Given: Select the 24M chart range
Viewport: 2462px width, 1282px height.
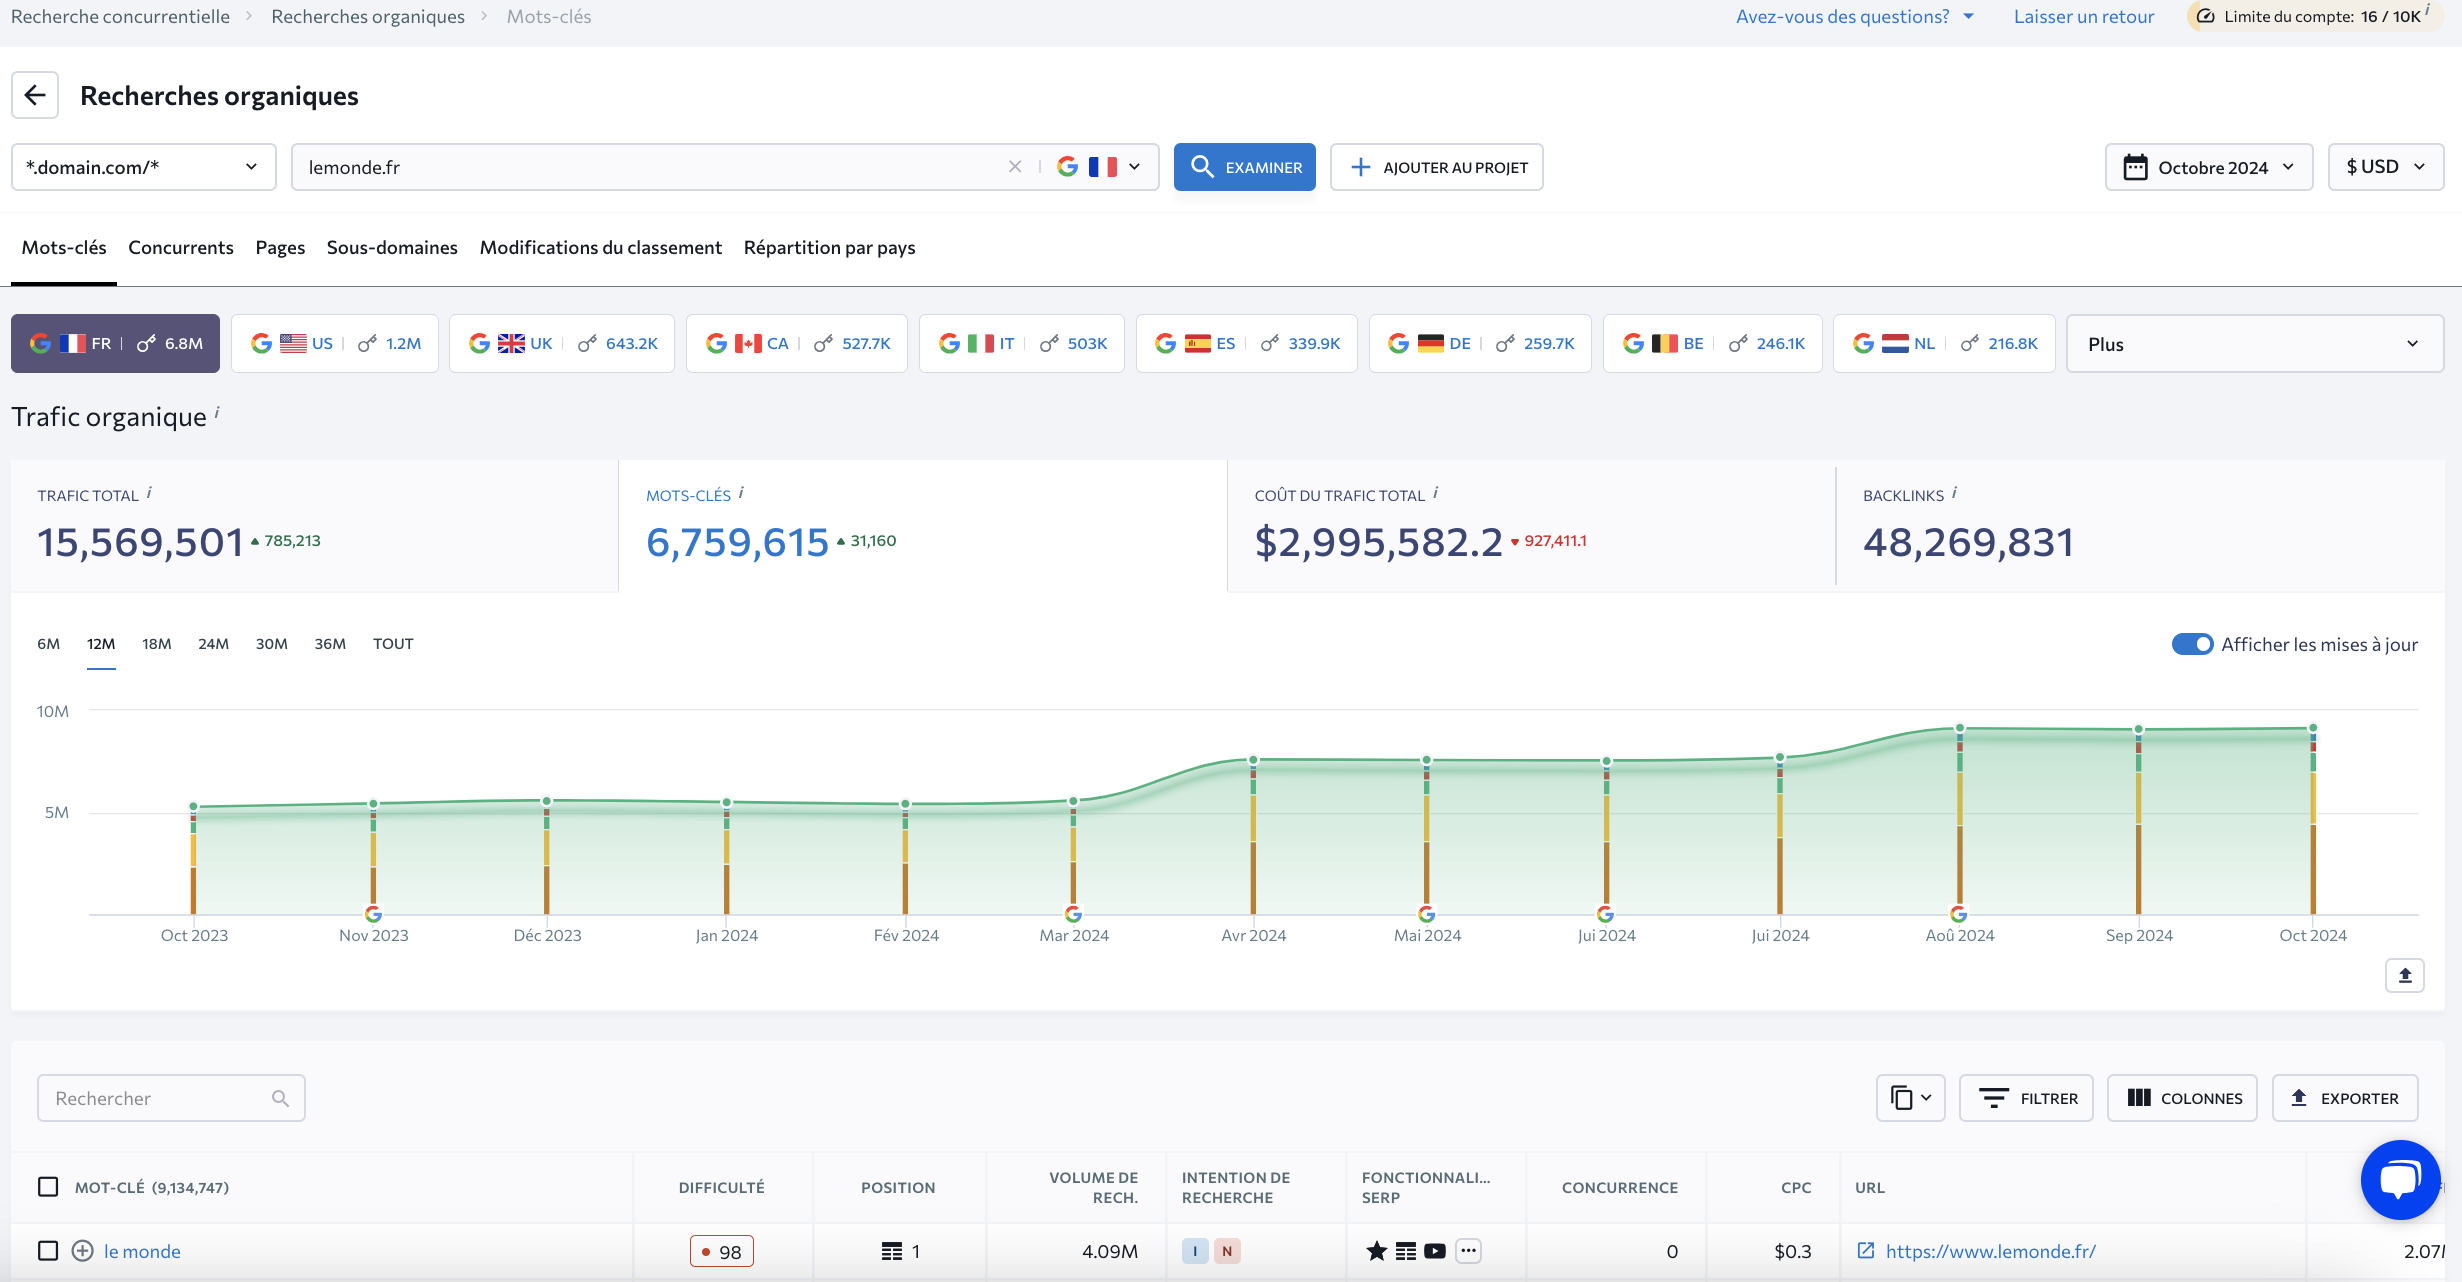Looking at the screenshot, I should (x=213, y=643).
